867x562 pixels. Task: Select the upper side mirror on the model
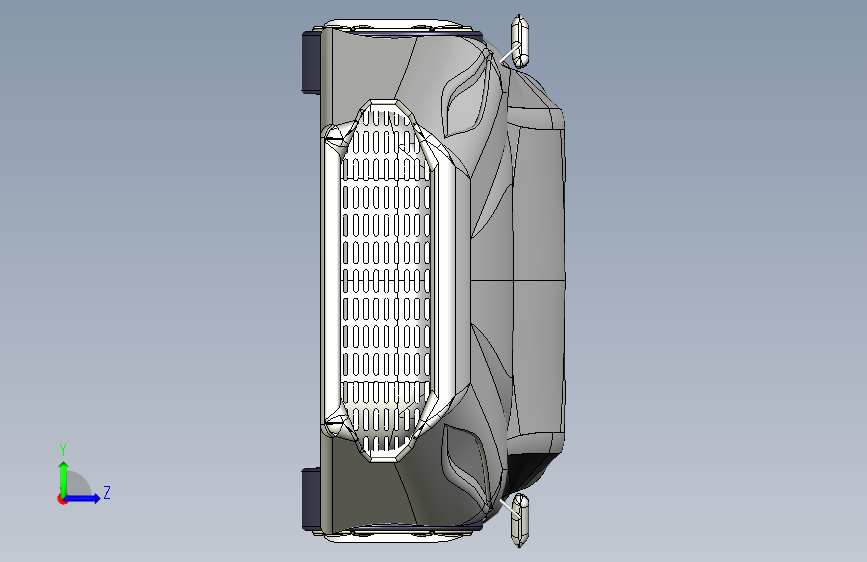pyautogui.click(x=519, y=41)
